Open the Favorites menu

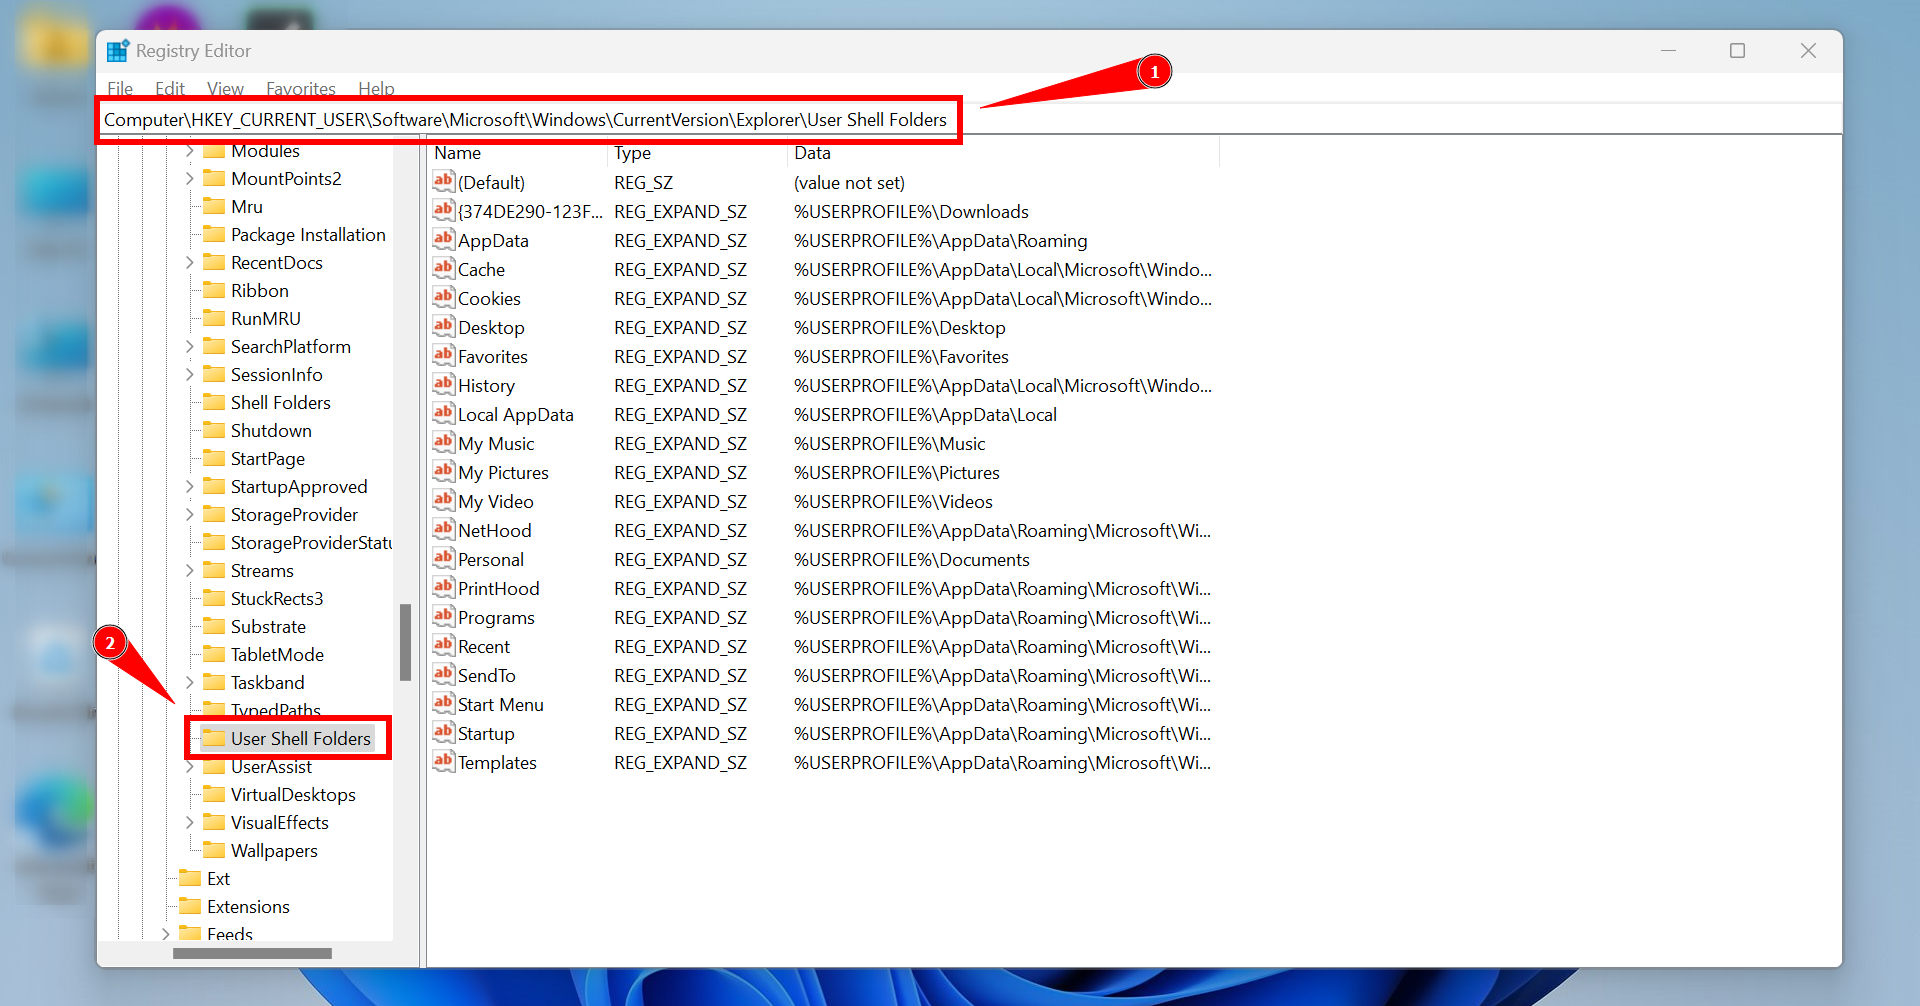coord(300,88)
